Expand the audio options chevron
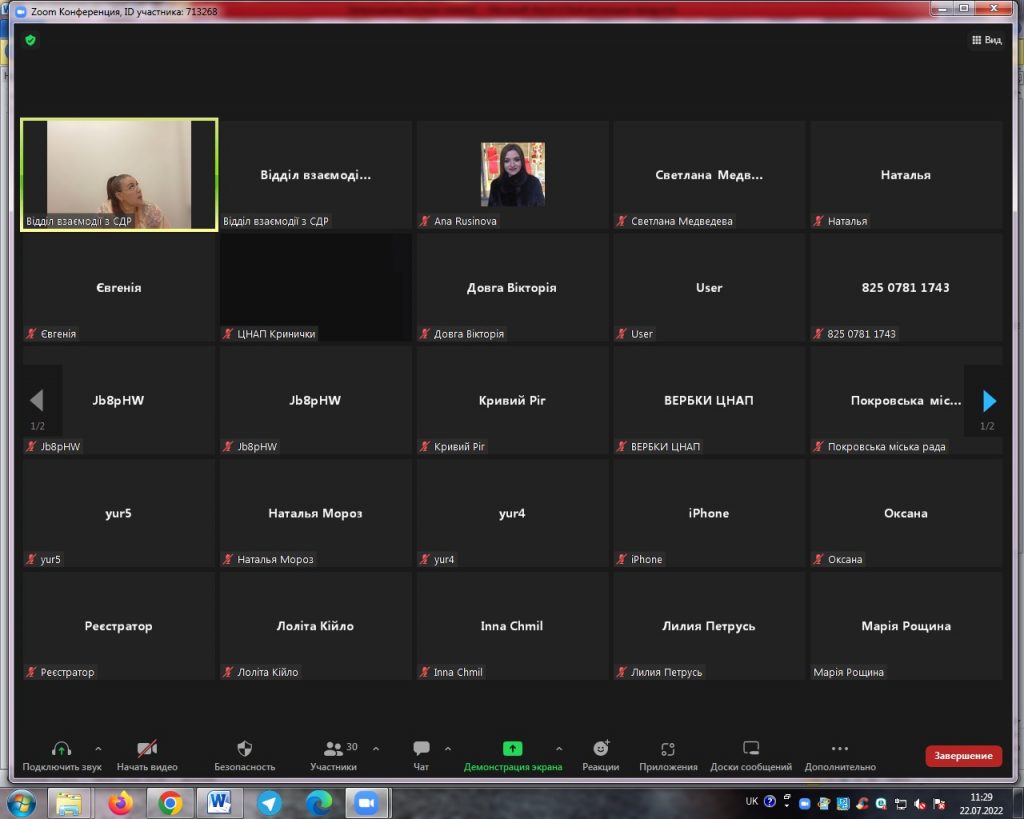The height and width of the screenshot is (819, 1024). click(98, 748)
